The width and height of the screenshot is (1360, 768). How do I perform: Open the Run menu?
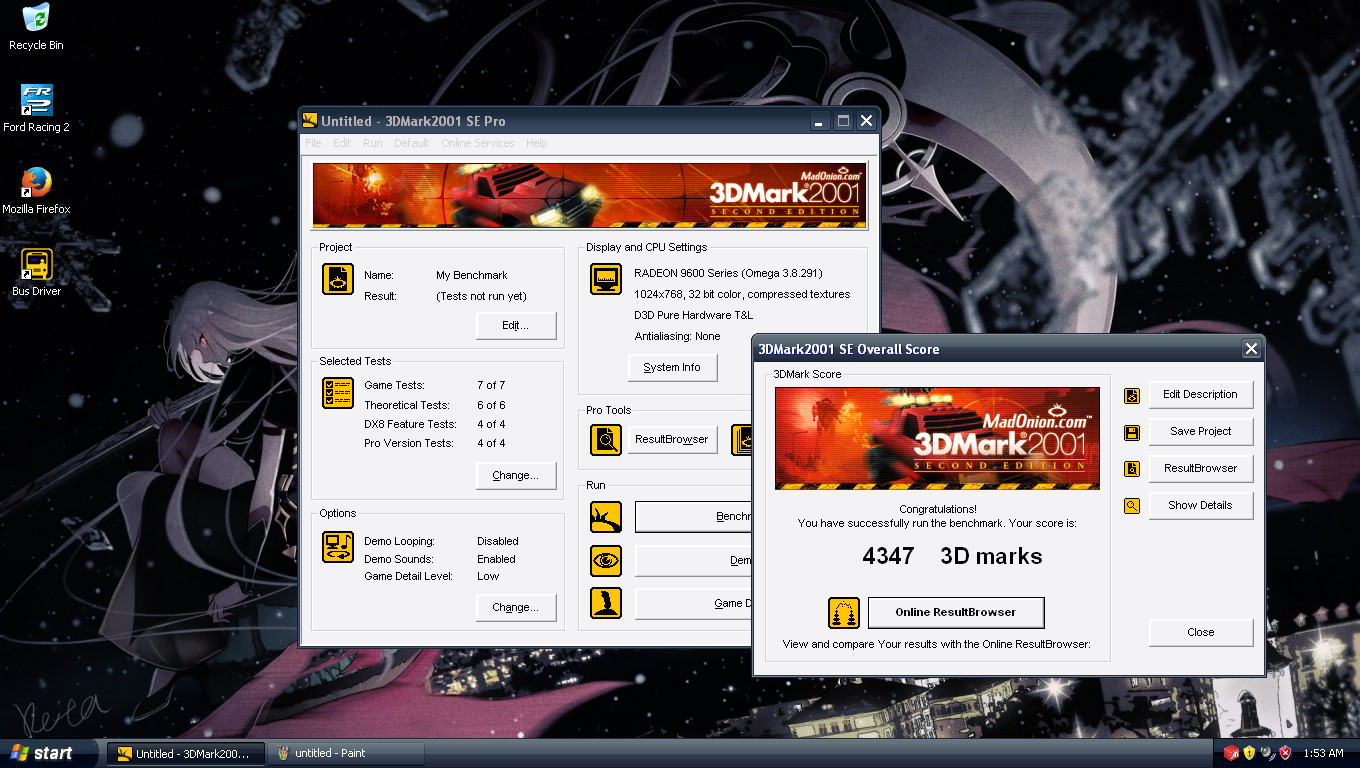click(x=373, y=143)
